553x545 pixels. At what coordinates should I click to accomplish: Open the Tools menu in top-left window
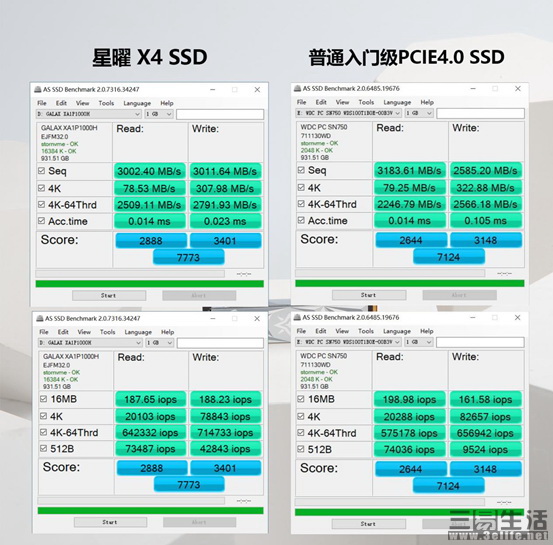(x=106, y=103)
